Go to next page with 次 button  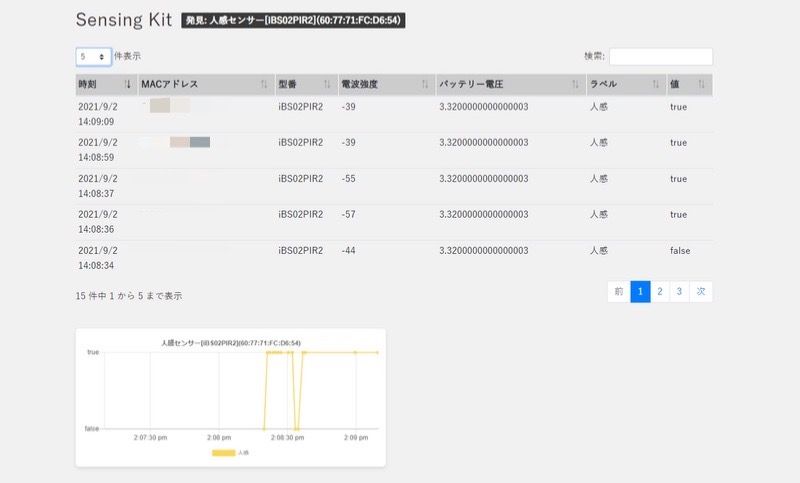[x=702, y=292]
